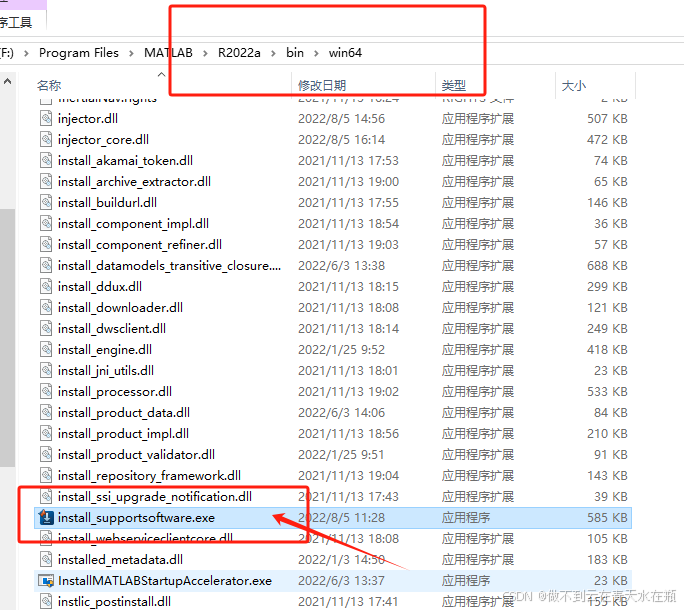Select the InstallMATLABStartupAccelerator.exe file name

[x=165, y=580]
